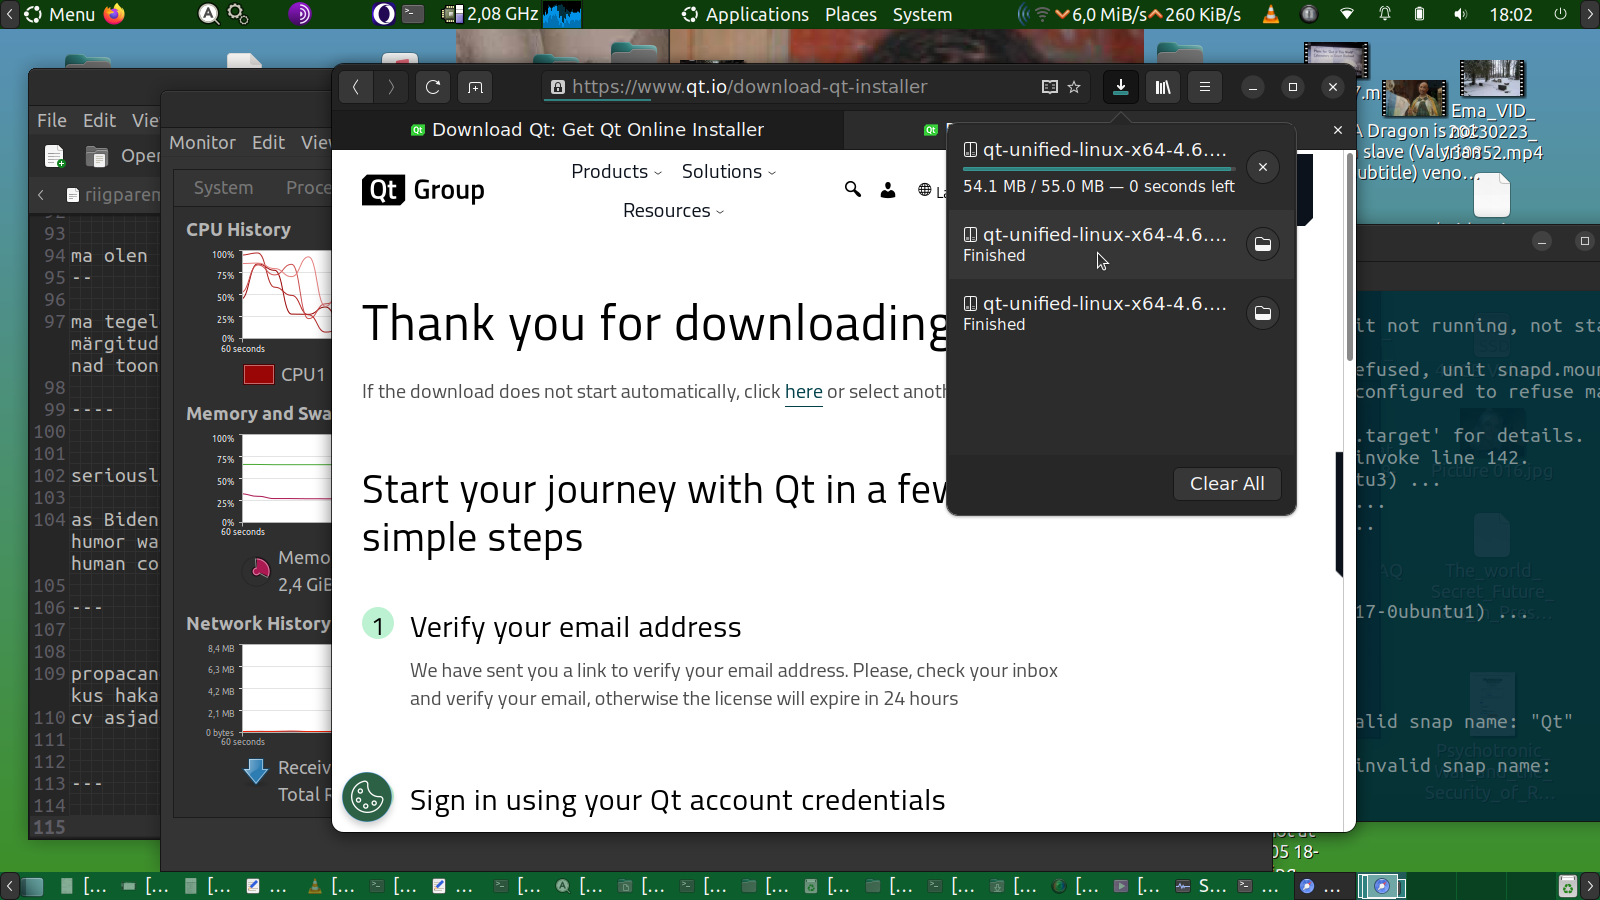Expand the Products menu on Qt site
This screenshot has width=1600, height=900.
(616, 172)
